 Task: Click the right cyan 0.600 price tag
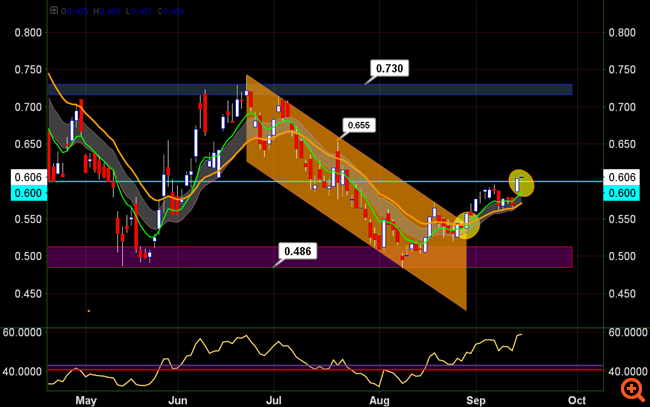pyautogui.click(x=623, y=193)
